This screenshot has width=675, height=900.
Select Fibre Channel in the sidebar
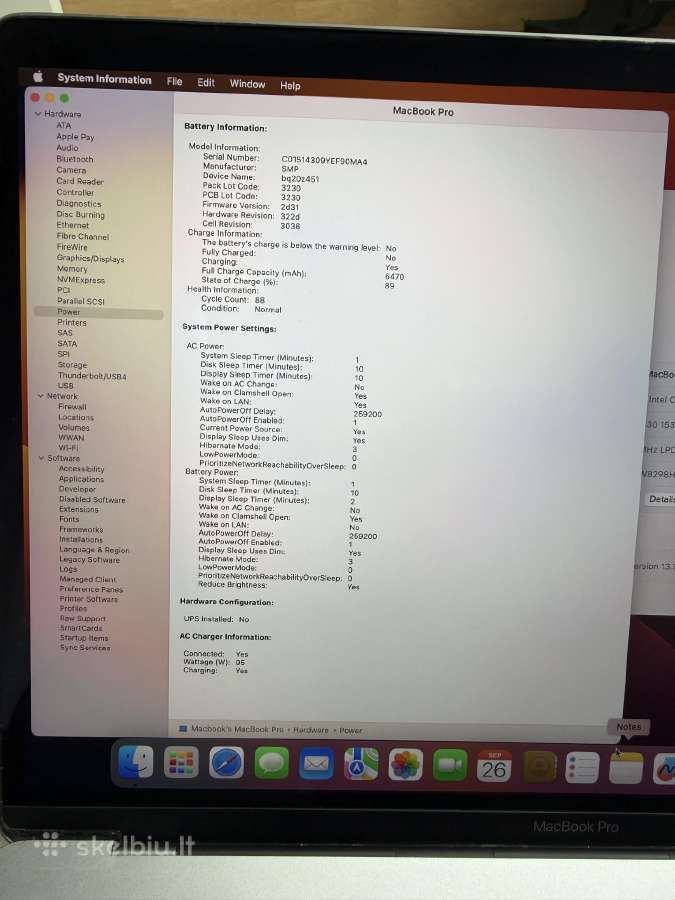(x=83, y=236)
